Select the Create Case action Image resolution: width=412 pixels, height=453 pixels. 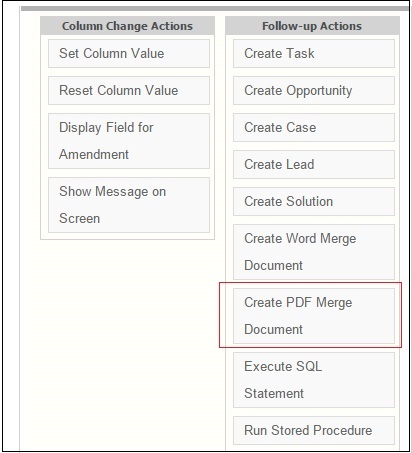pos(314,127)
